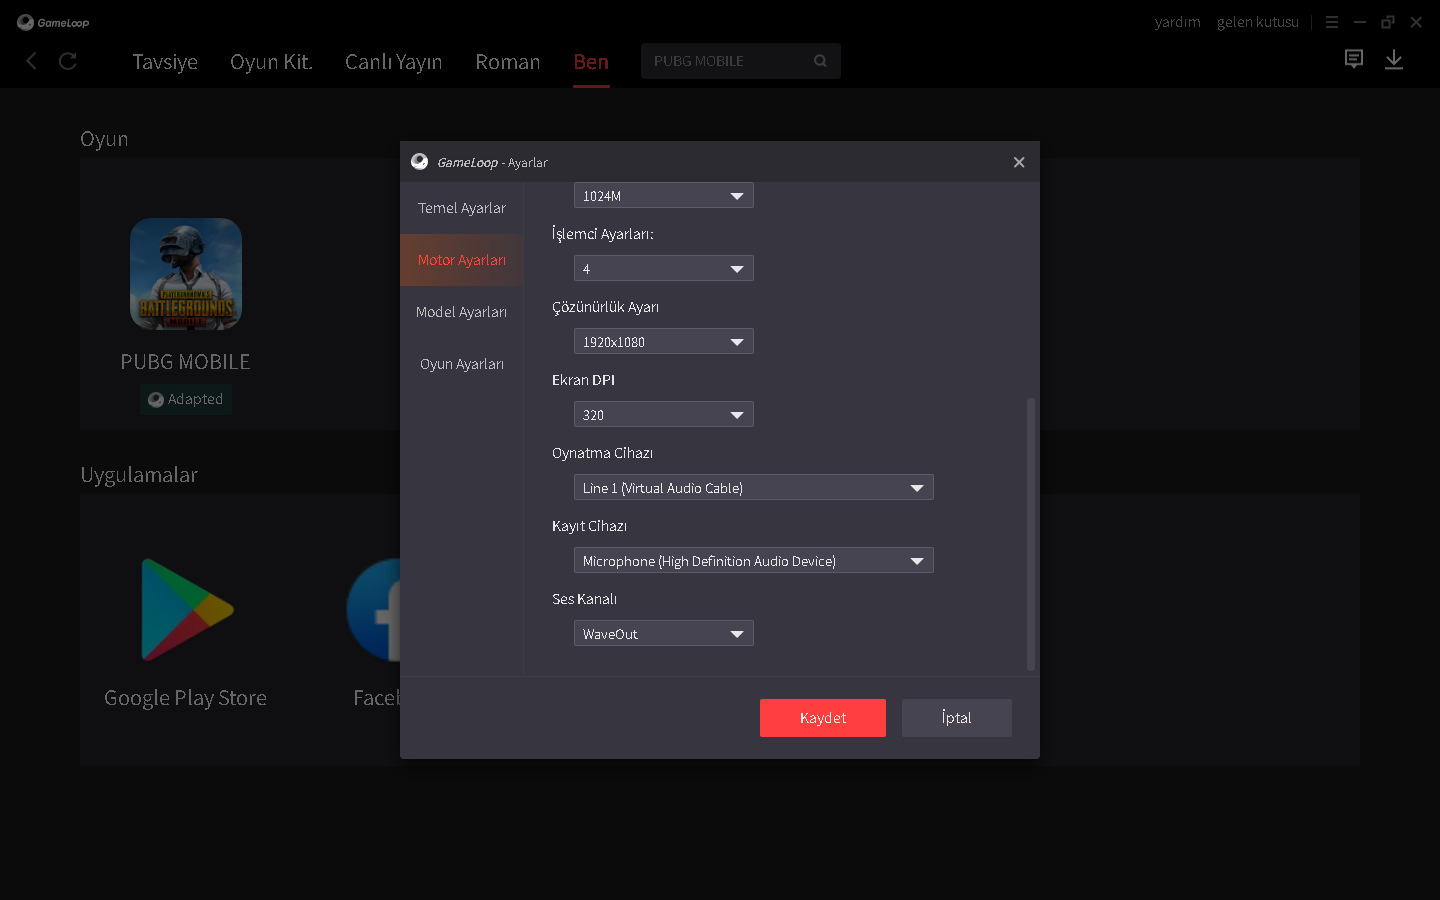Click the GameLoop icon in settings dialog
This screenshot has width=1440, height=900.
click(420, 162)
